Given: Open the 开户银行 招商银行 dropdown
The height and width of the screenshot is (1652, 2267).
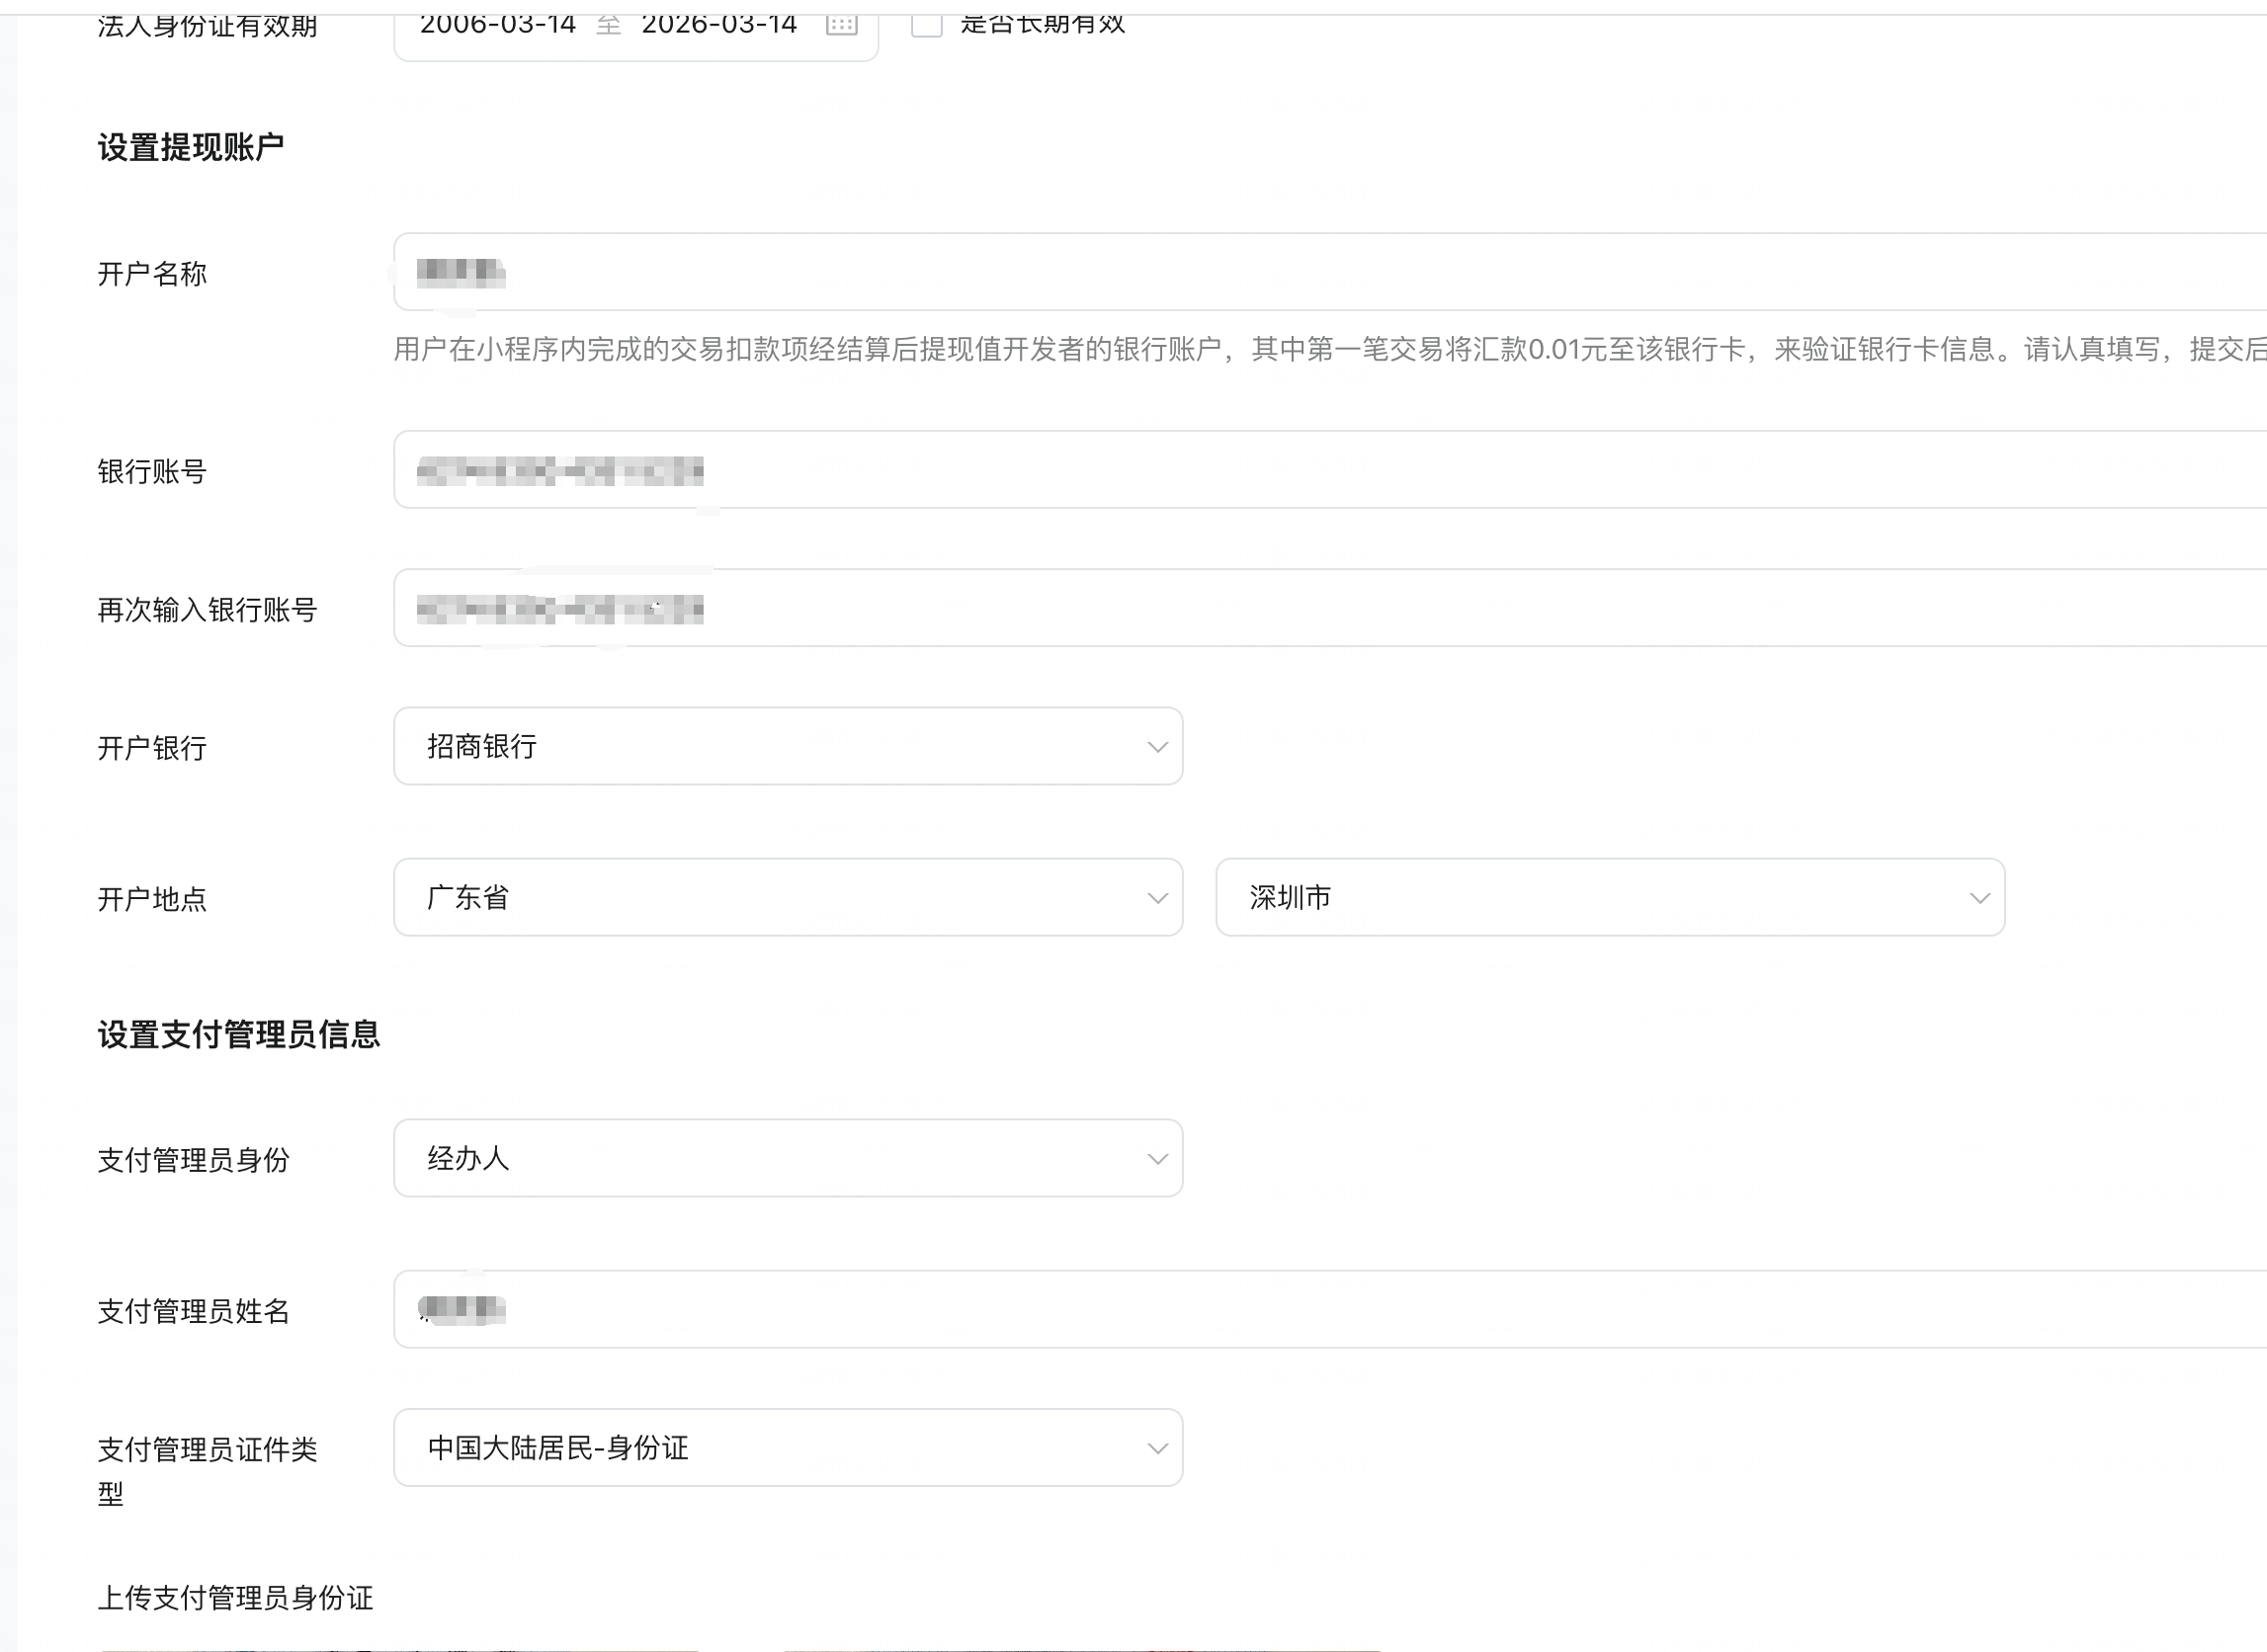Looking at the screenshot, I should pos(787,746).
